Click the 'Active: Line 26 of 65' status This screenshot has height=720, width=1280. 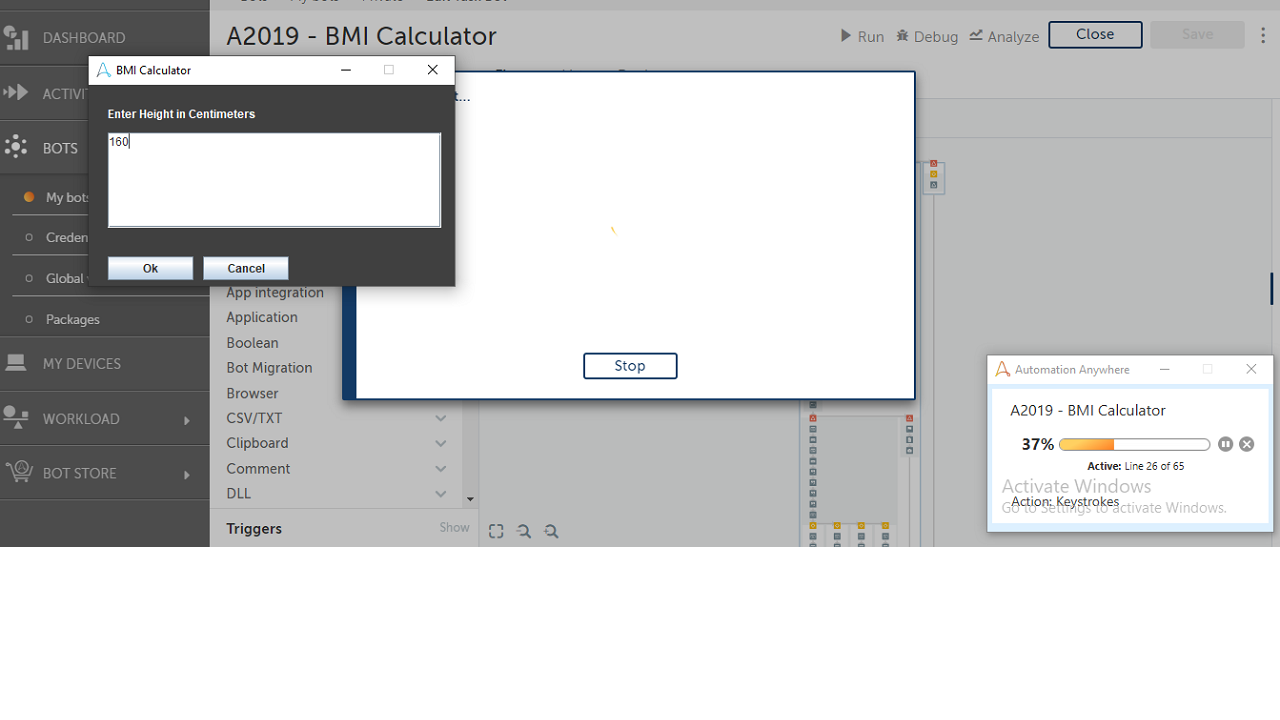1135,466
